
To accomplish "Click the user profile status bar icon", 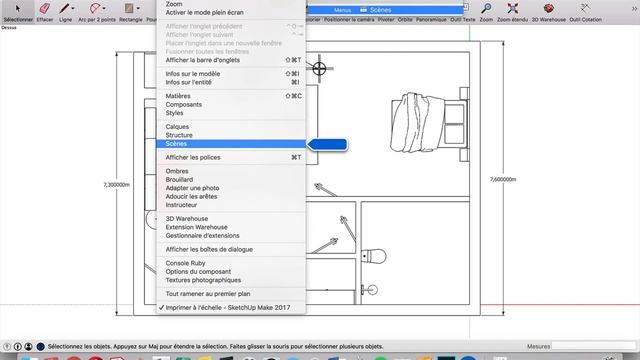I will [28, 346].
